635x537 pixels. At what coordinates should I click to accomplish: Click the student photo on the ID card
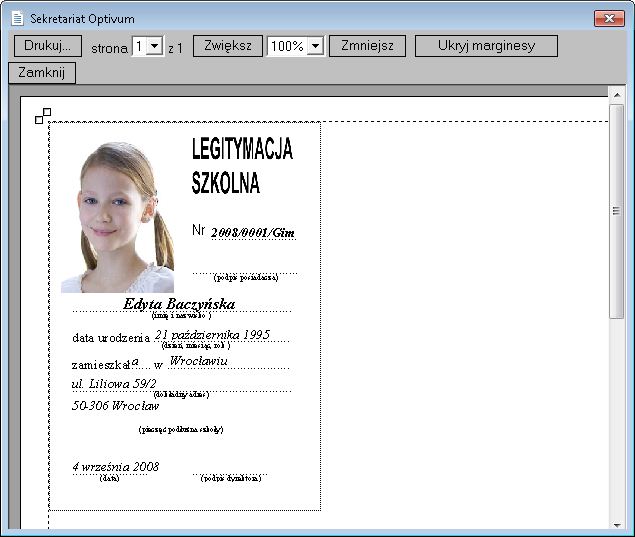click(117, 217)
